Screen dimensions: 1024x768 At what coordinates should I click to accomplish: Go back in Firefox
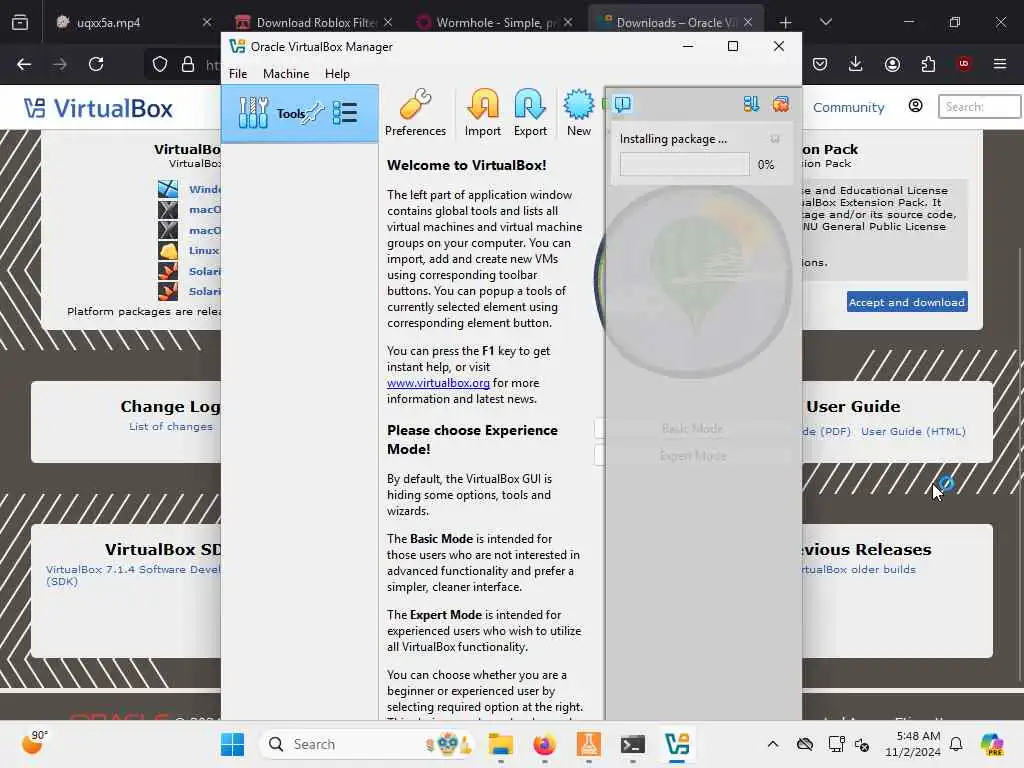[x=24, y=64]
